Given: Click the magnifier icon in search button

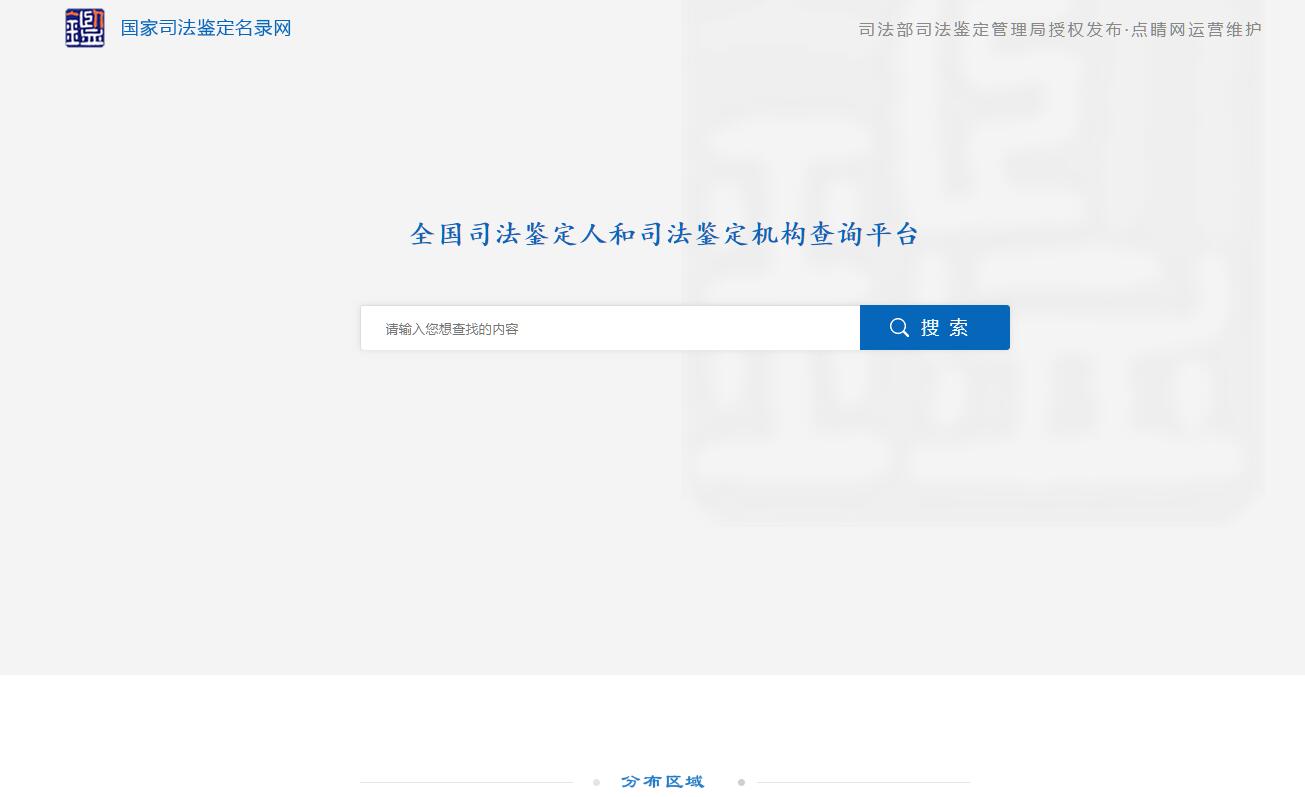Looking at the screenshot, I should (x=899, y=328).
